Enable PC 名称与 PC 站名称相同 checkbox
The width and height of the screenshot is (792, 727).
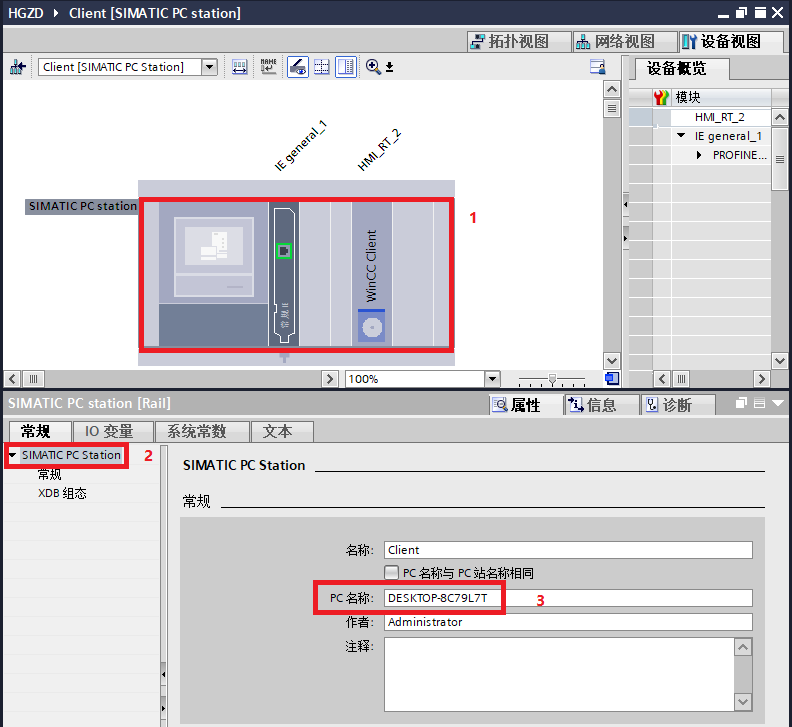pos(391,572)
